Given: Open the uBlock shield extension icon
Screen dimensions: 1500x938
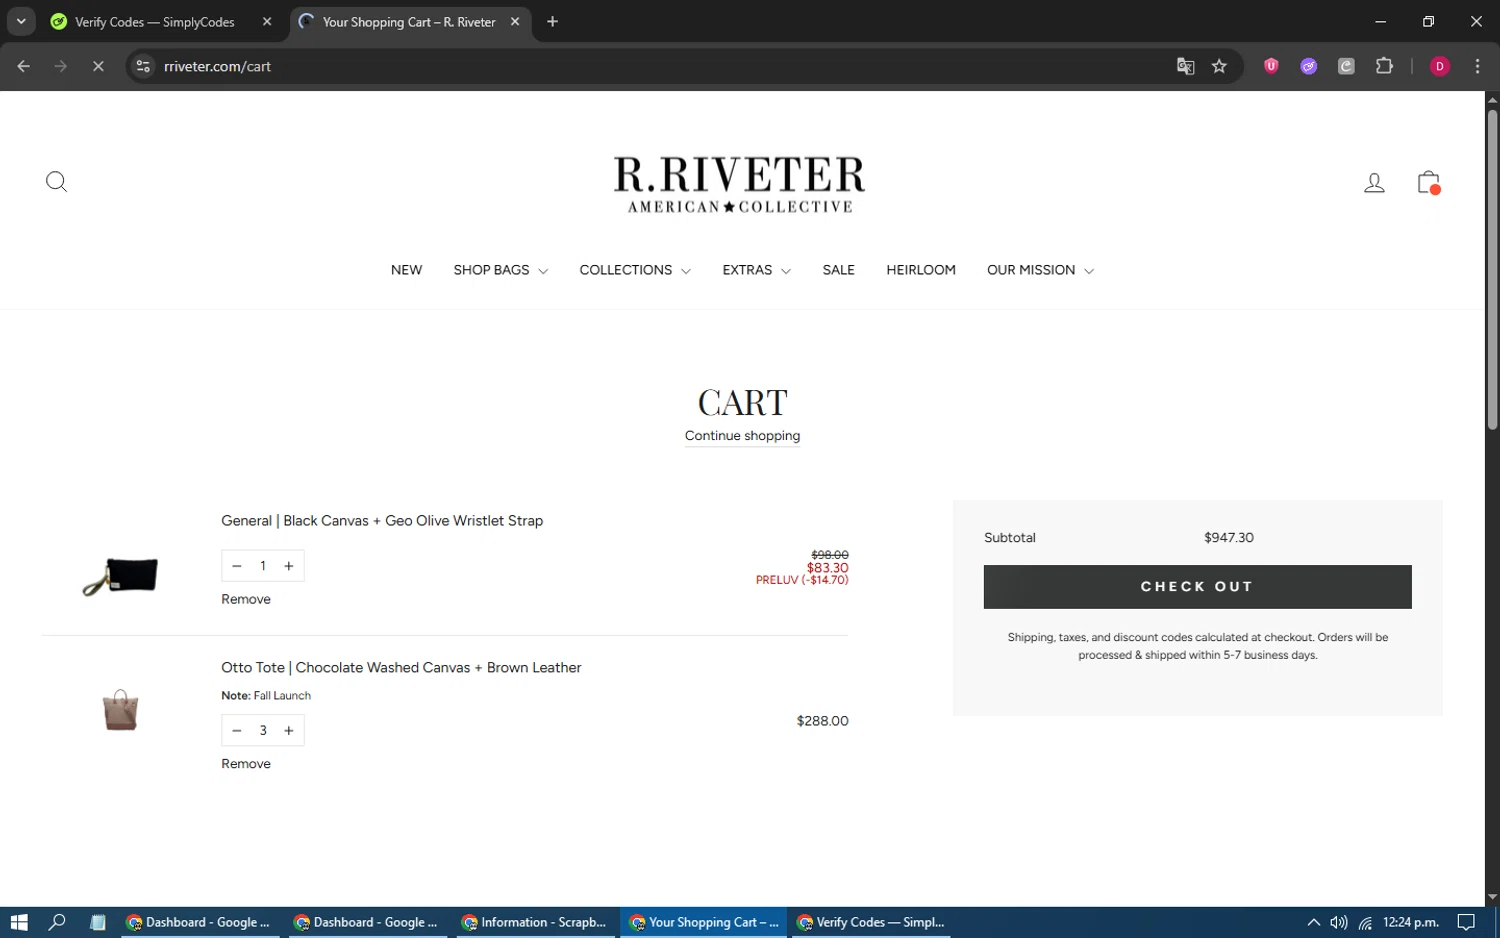Looking at the screenshot, I should (1271, 66).
